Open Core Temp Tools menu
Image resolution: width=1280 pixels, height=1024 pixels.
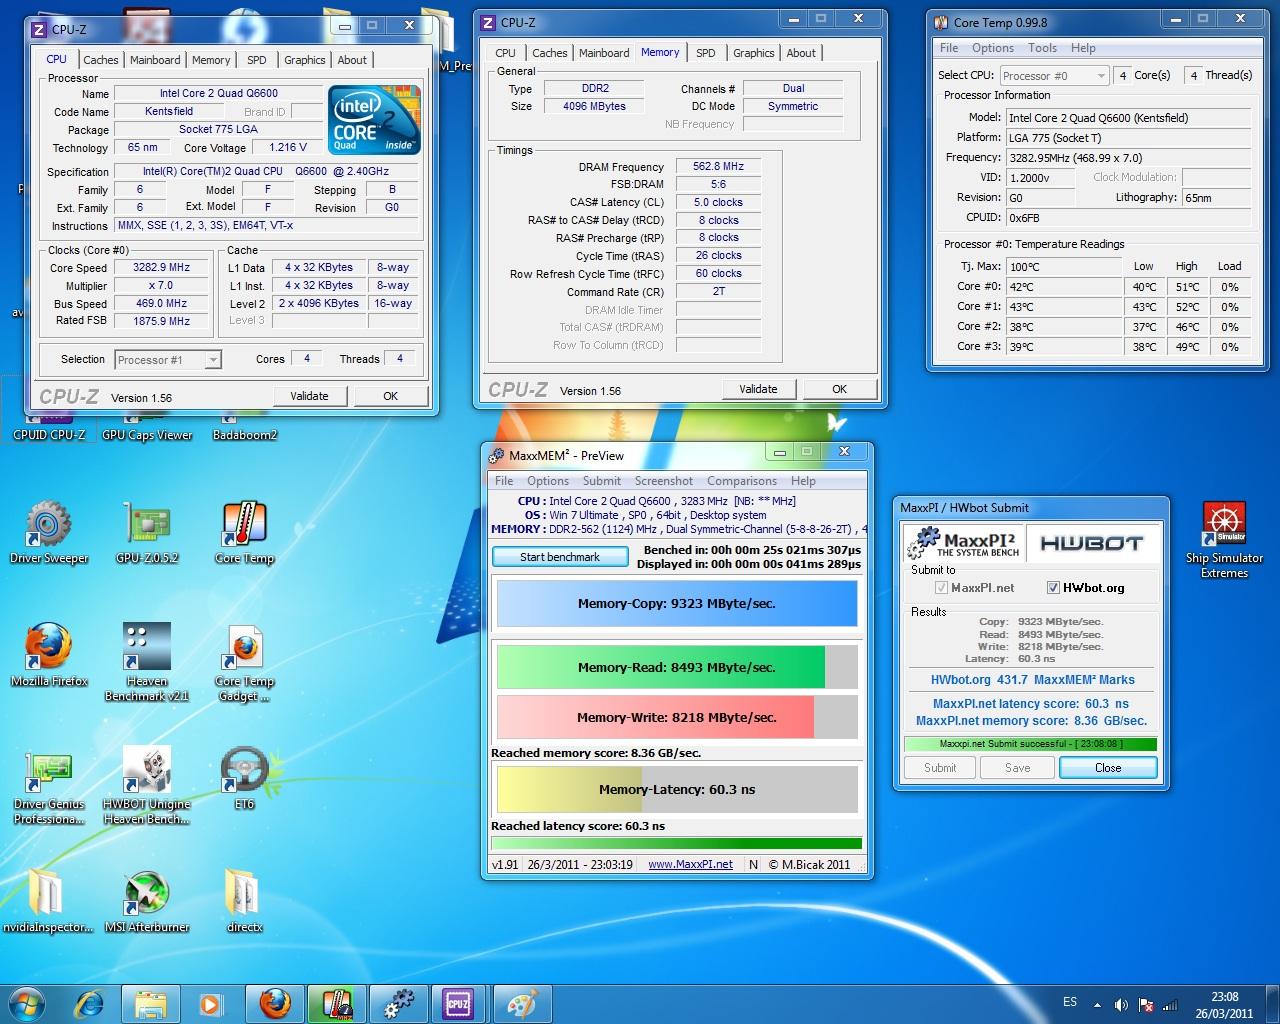[1042, 48]
